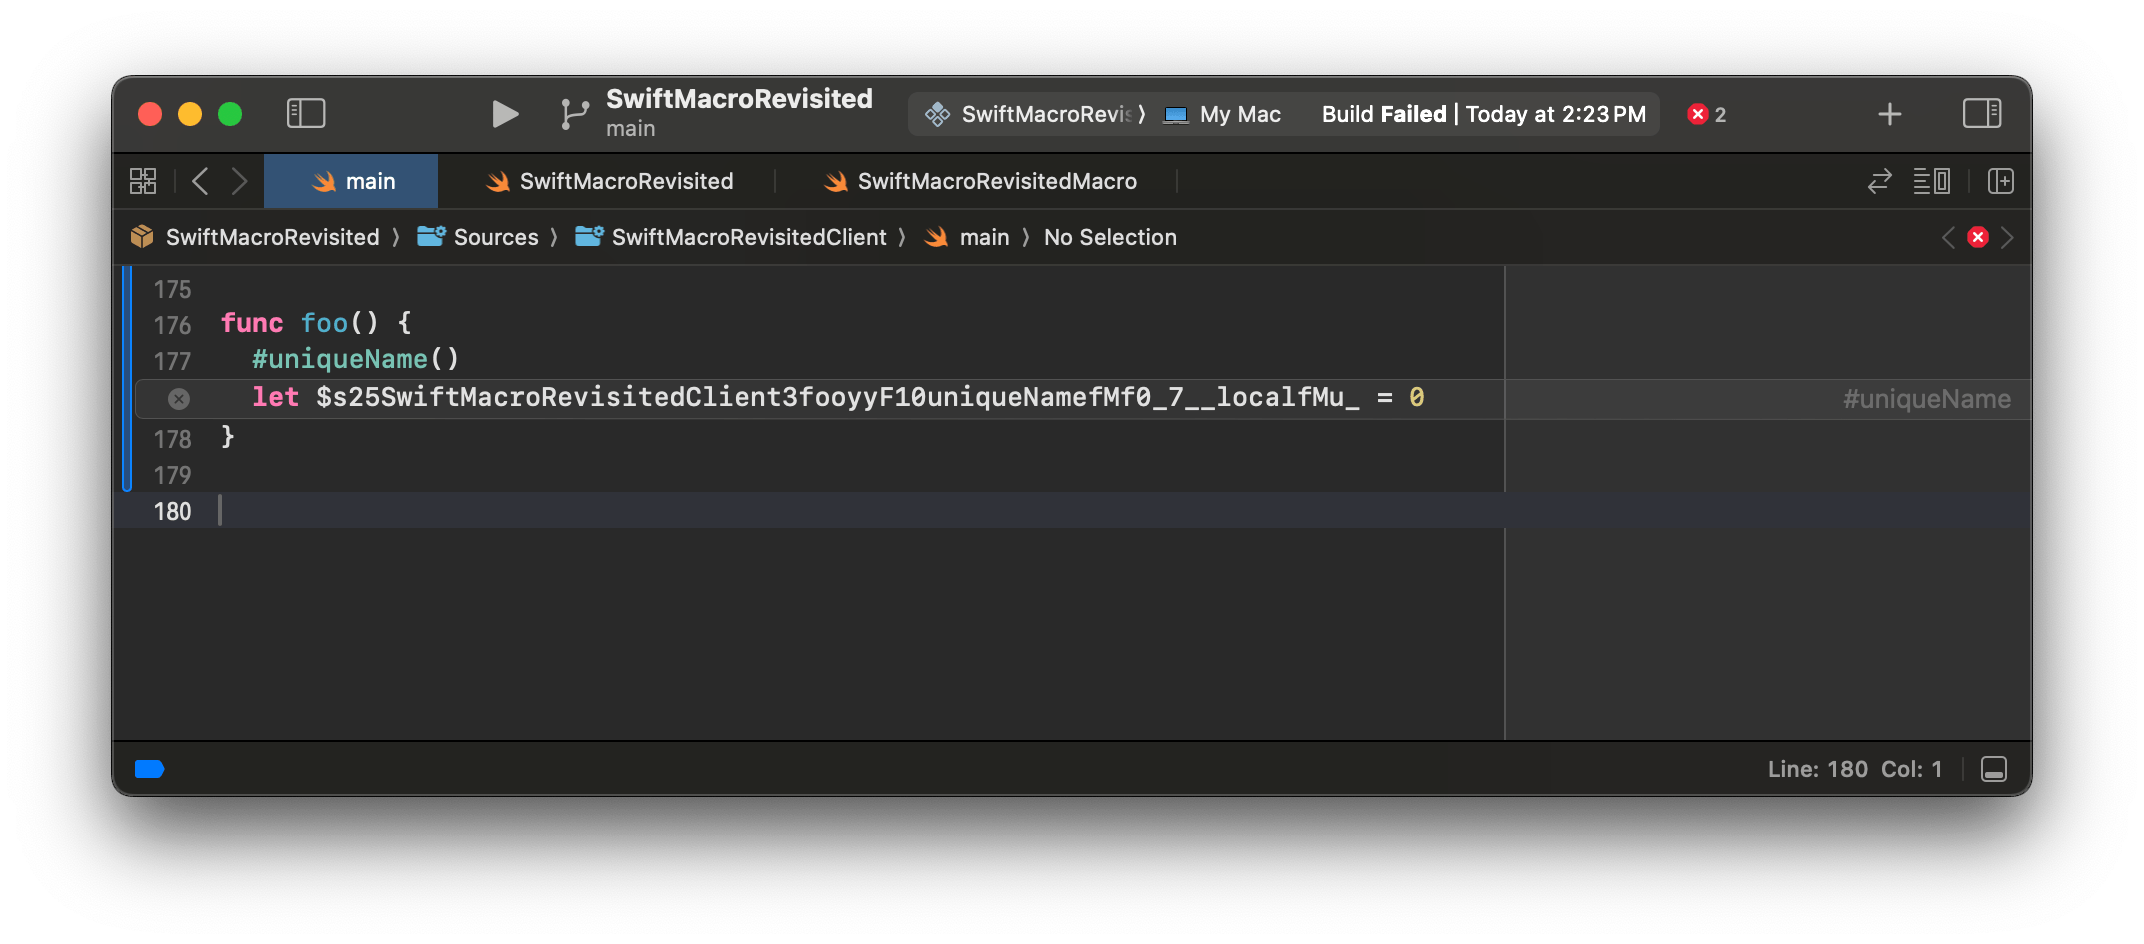Toggle the left navigator sidebar
2144x944 pixels.
pos(305,114)
